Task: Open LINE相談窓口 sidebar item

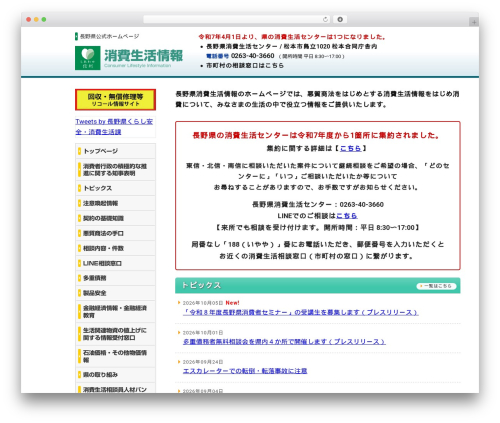Action: [x=115, y=263]
